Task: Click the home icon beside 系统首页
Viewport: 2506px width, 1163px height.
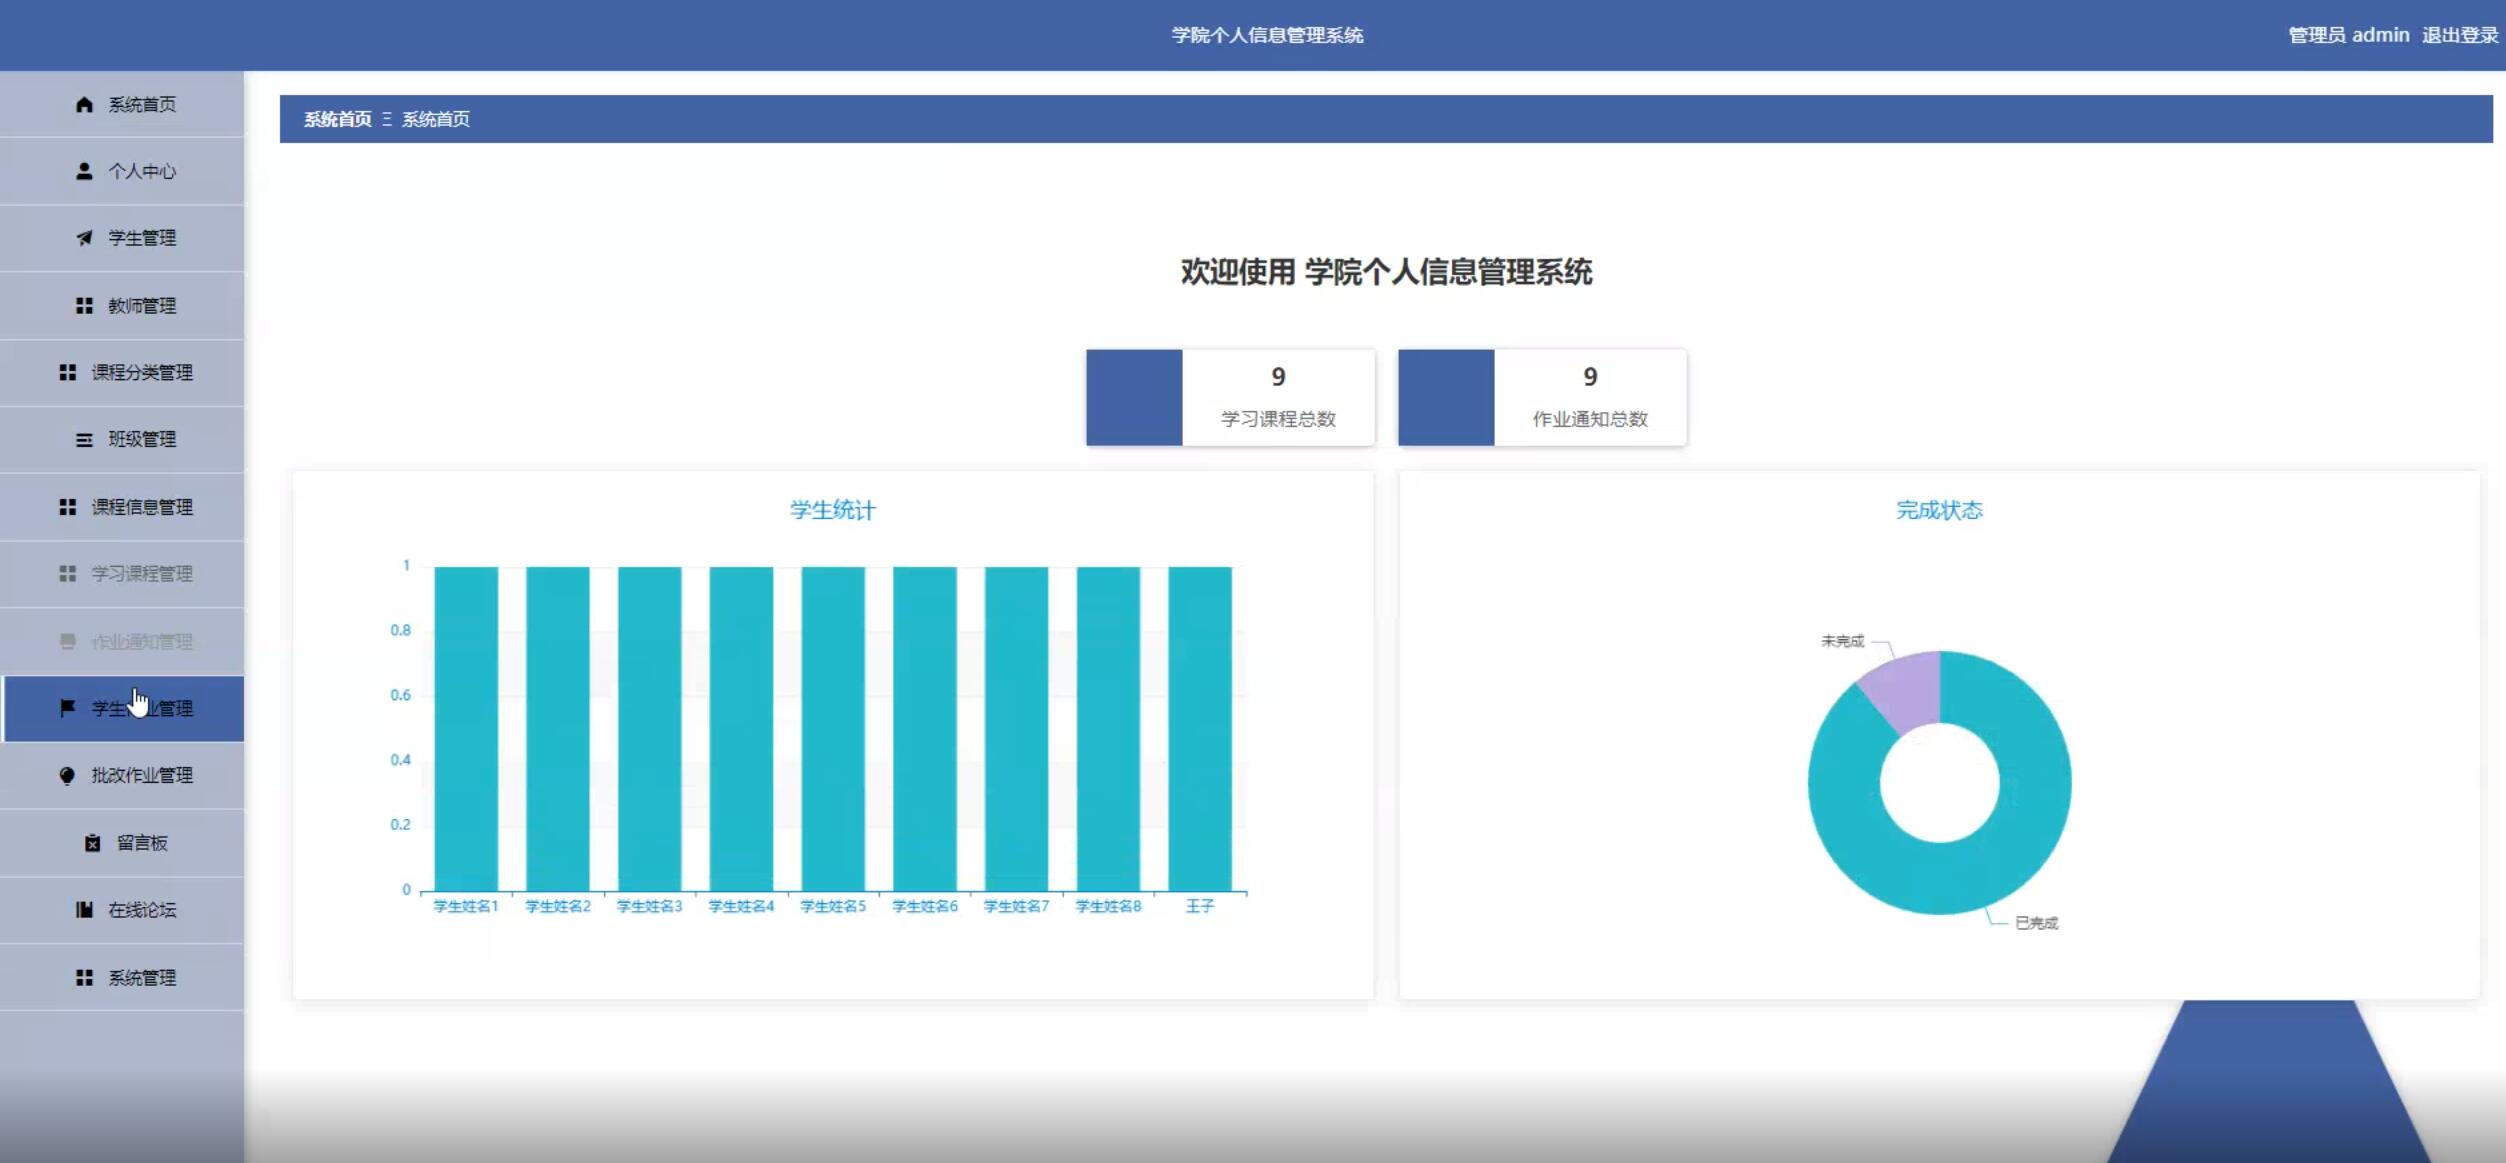Action: tap(84, 104)
